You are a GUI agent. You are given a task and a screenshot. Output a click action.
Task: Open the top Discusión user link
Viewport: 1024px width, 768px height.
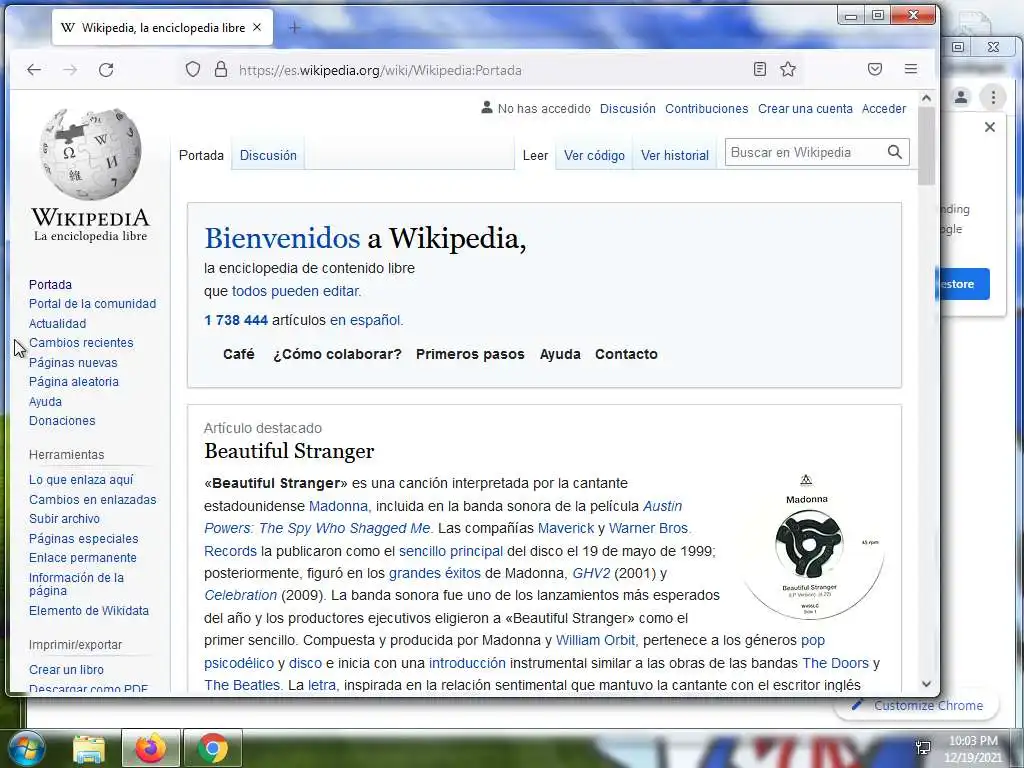coord(628,108)
